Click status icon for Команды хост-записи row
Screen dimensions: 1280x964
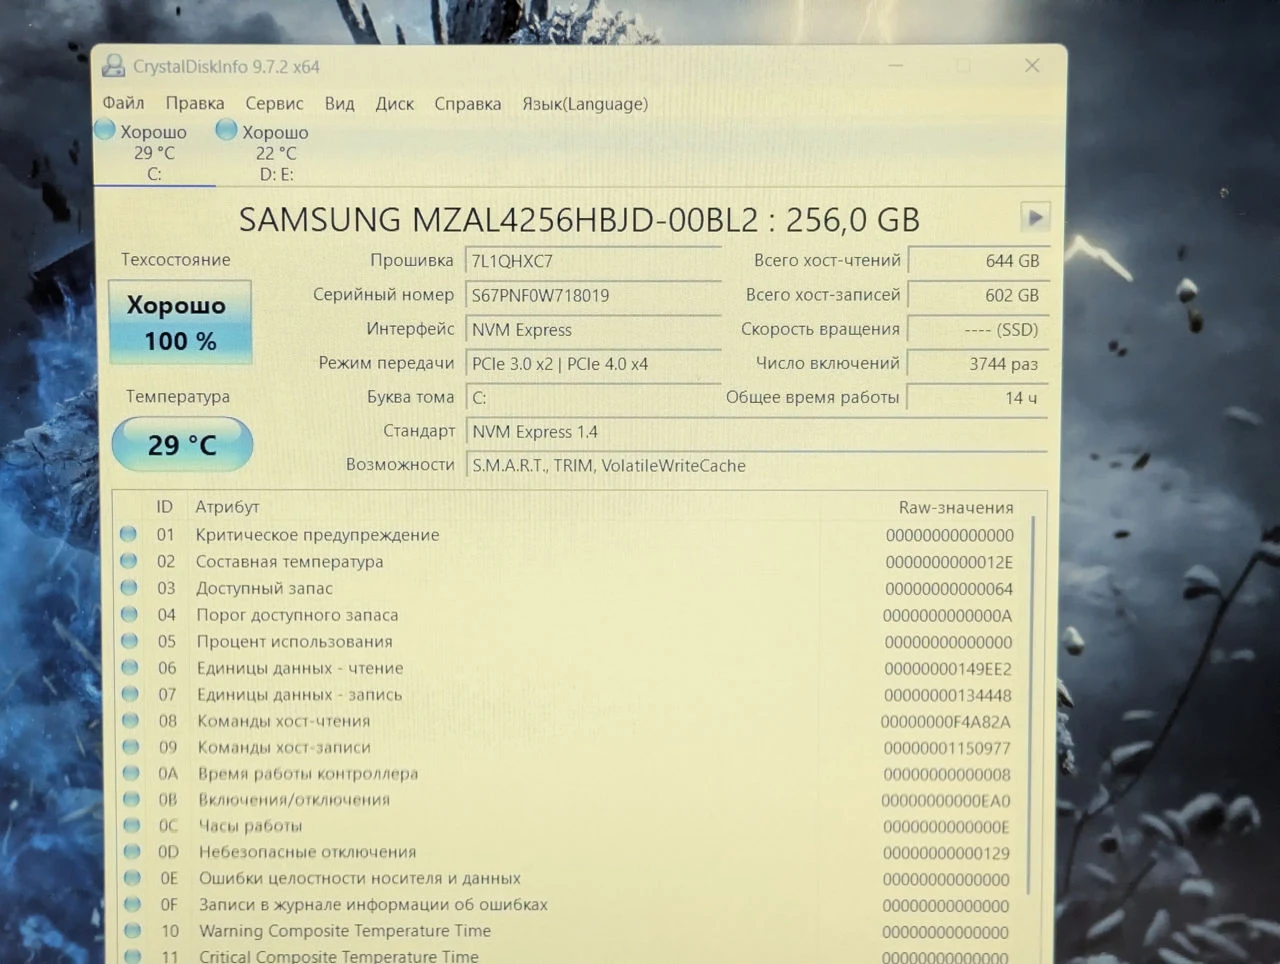click(131, 746)
